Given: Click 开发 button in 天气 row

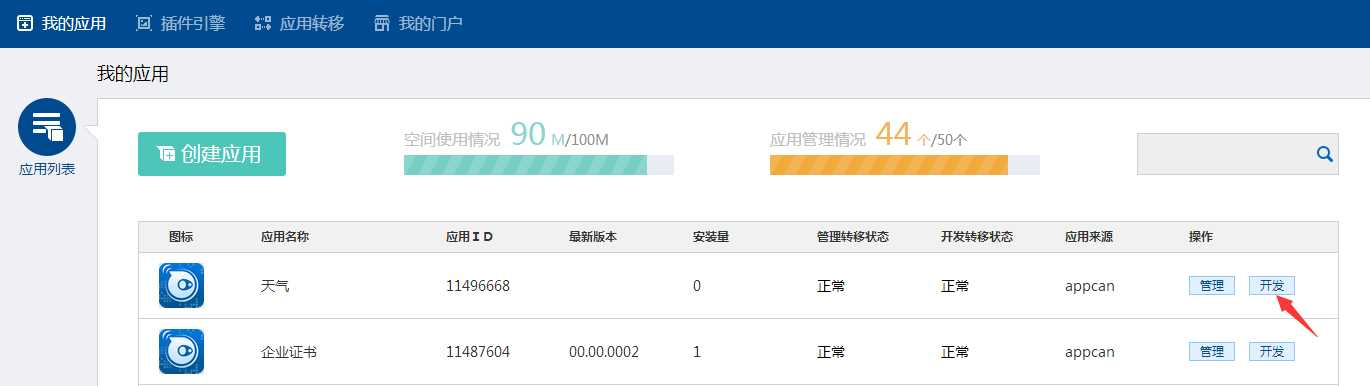Looking at the screenshot, I should pos(1272,286).
